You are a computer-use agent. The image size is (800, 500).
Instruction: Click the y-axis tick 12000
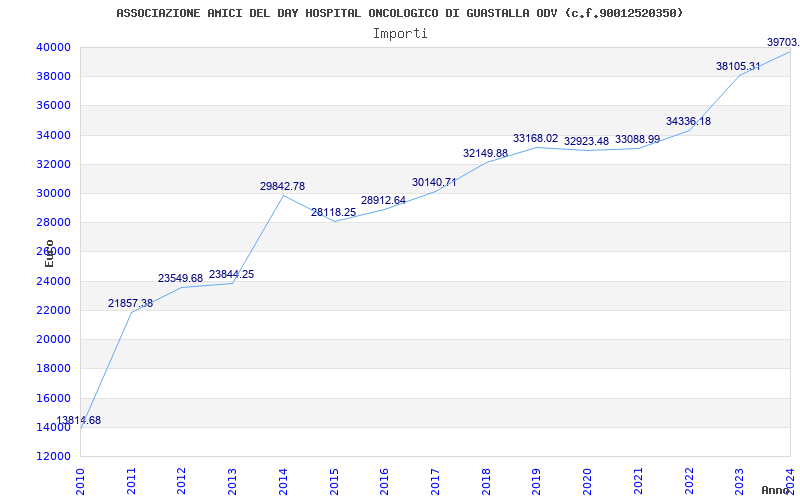tap(53, 456)
